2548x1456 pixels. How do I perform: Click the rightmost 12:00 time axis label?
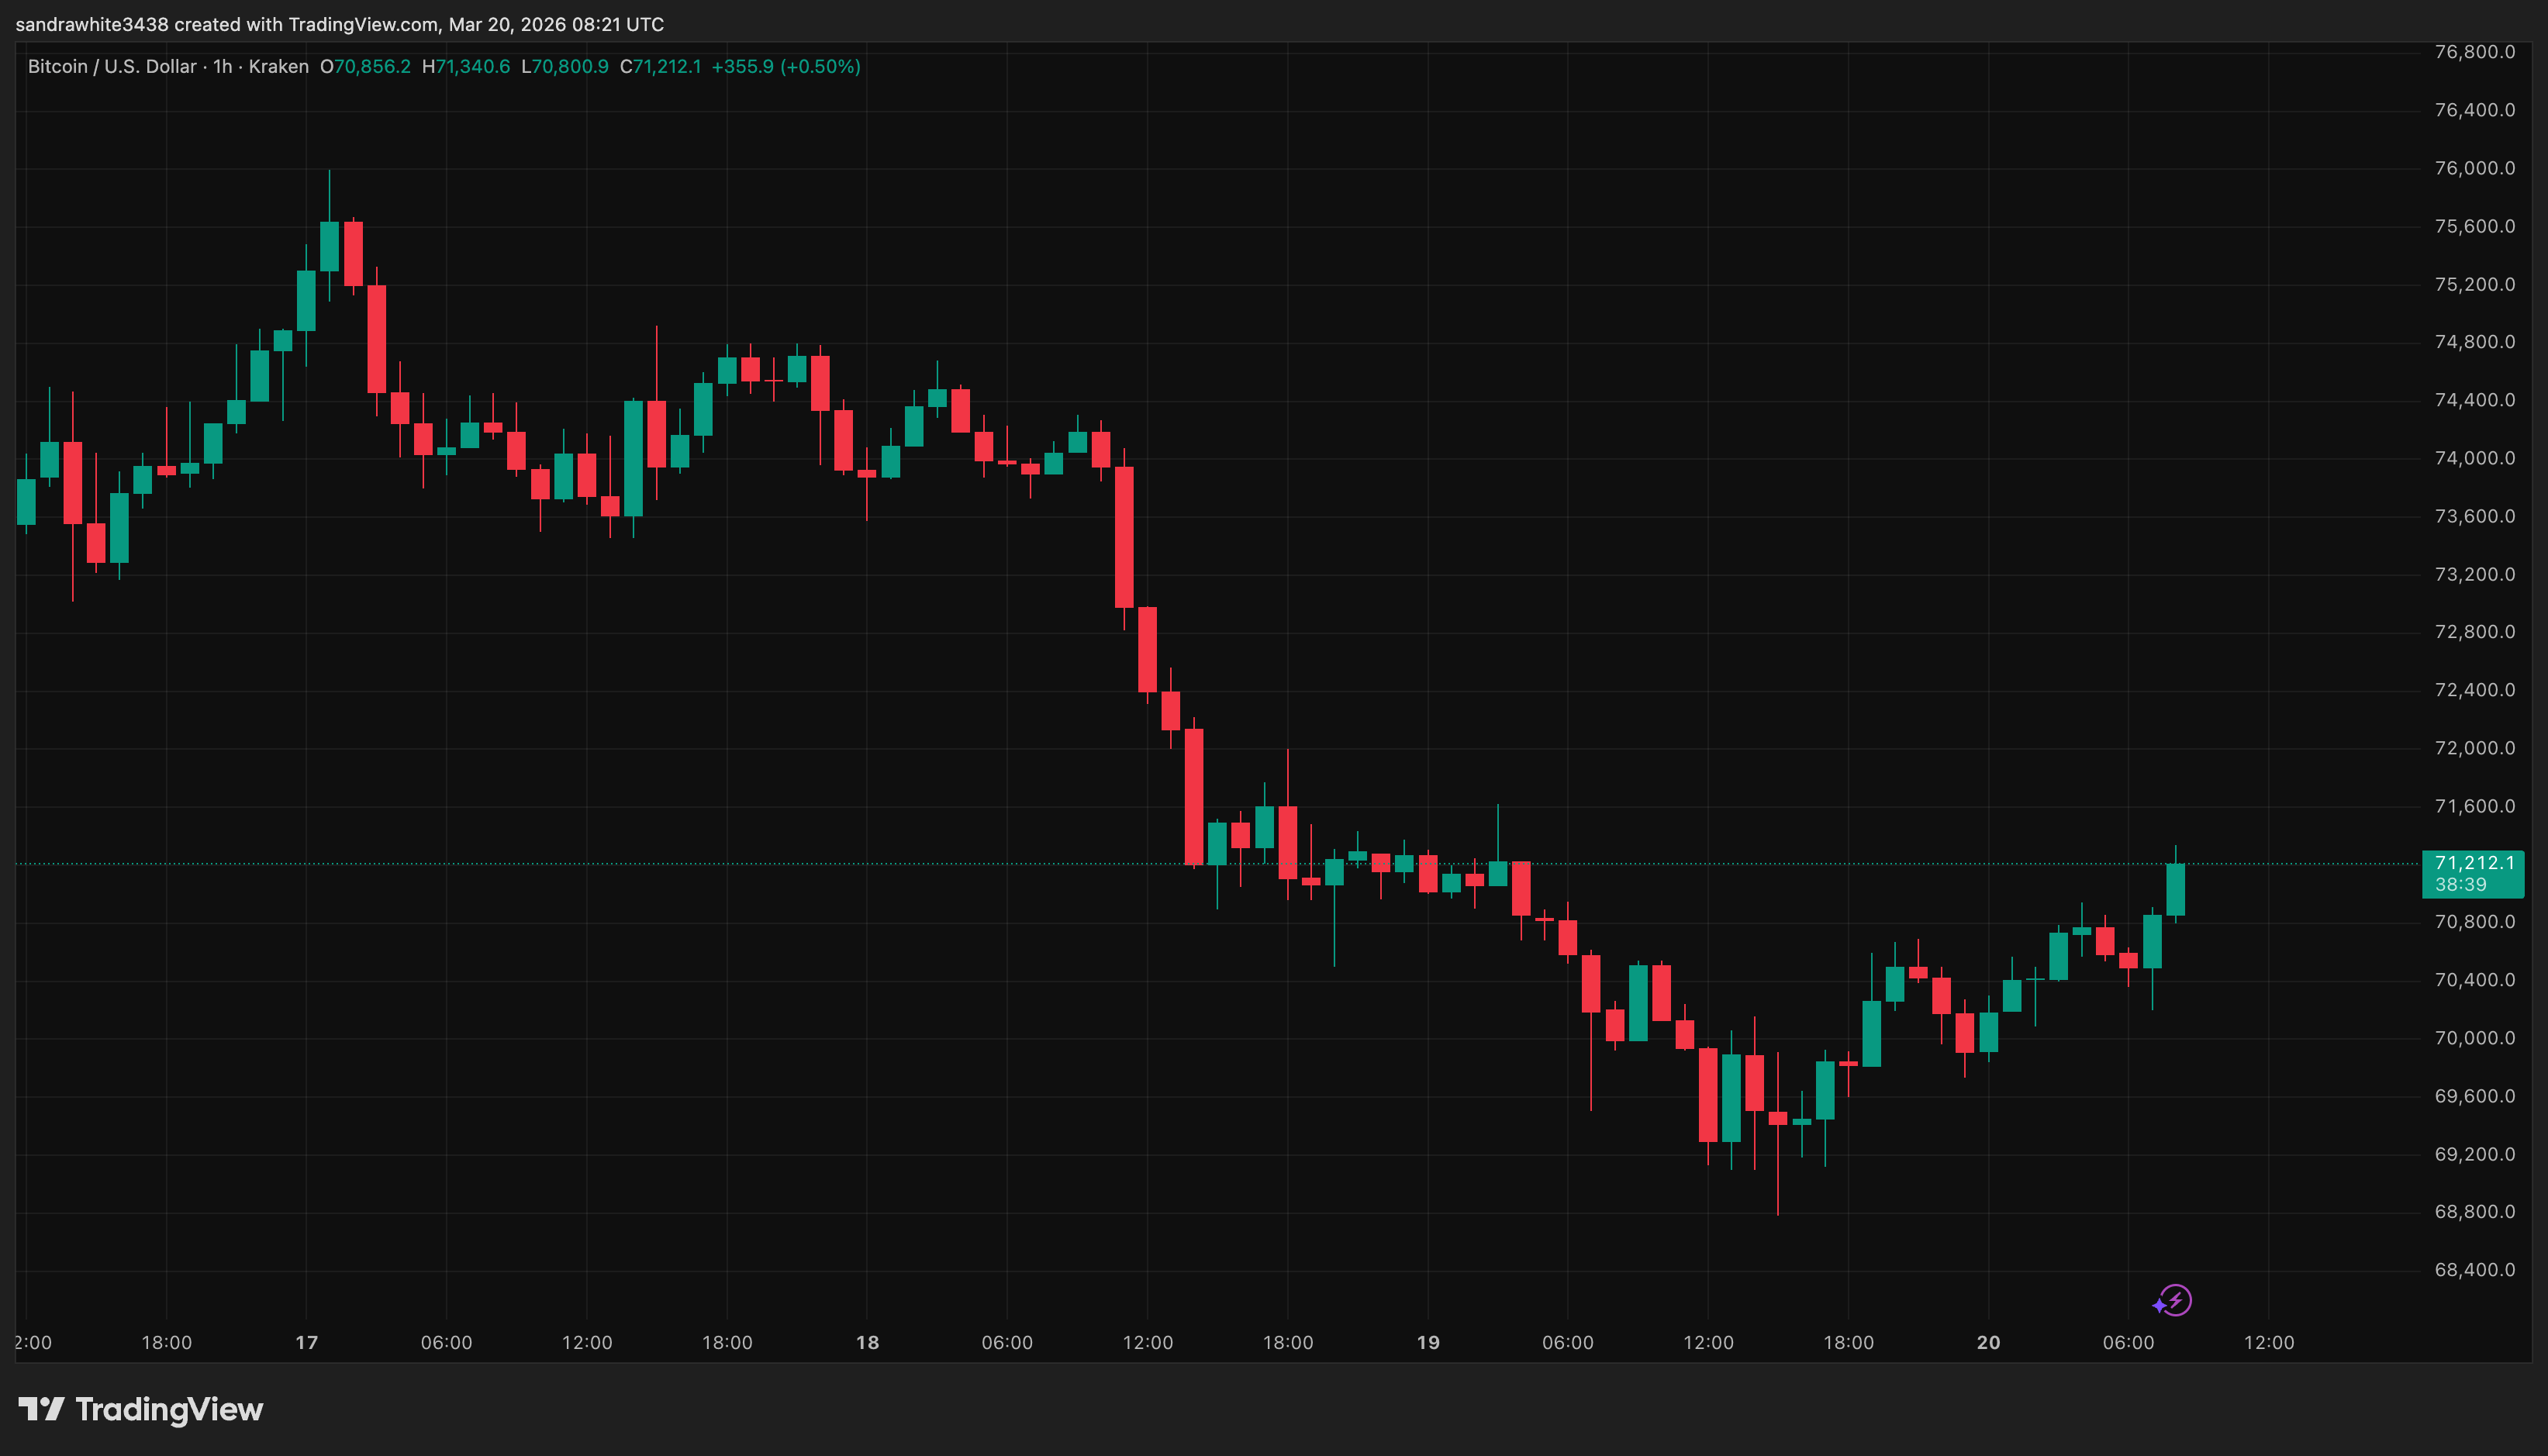[2268, 1342]
